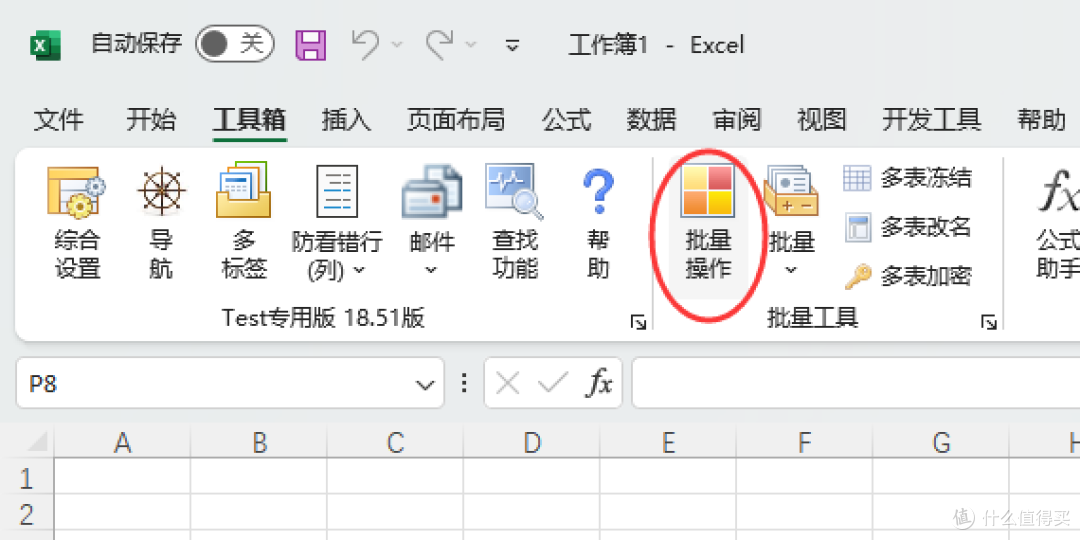Cancel entry with the X button
1080x540 pixels.
508,383
